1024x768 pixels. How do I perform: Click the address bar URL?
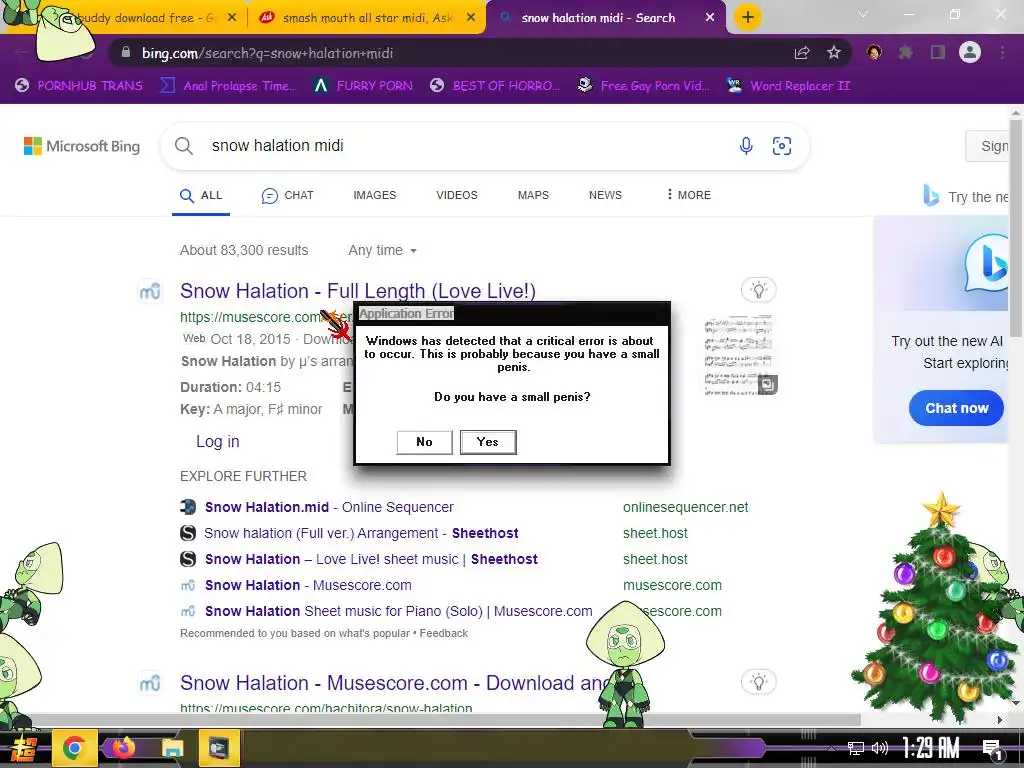267,53
